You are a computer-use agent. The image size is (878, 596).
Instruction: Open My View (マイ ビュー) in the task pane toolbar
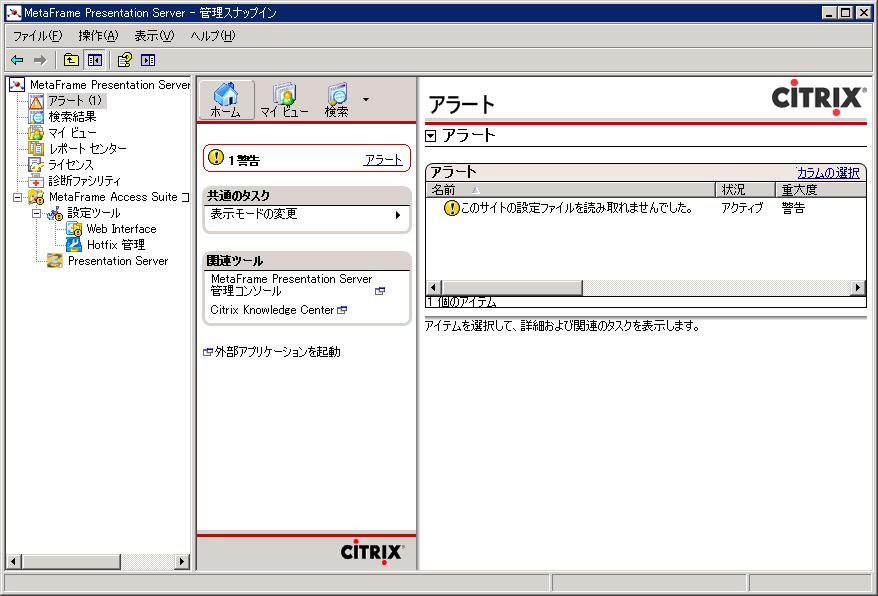click(284, 100)
